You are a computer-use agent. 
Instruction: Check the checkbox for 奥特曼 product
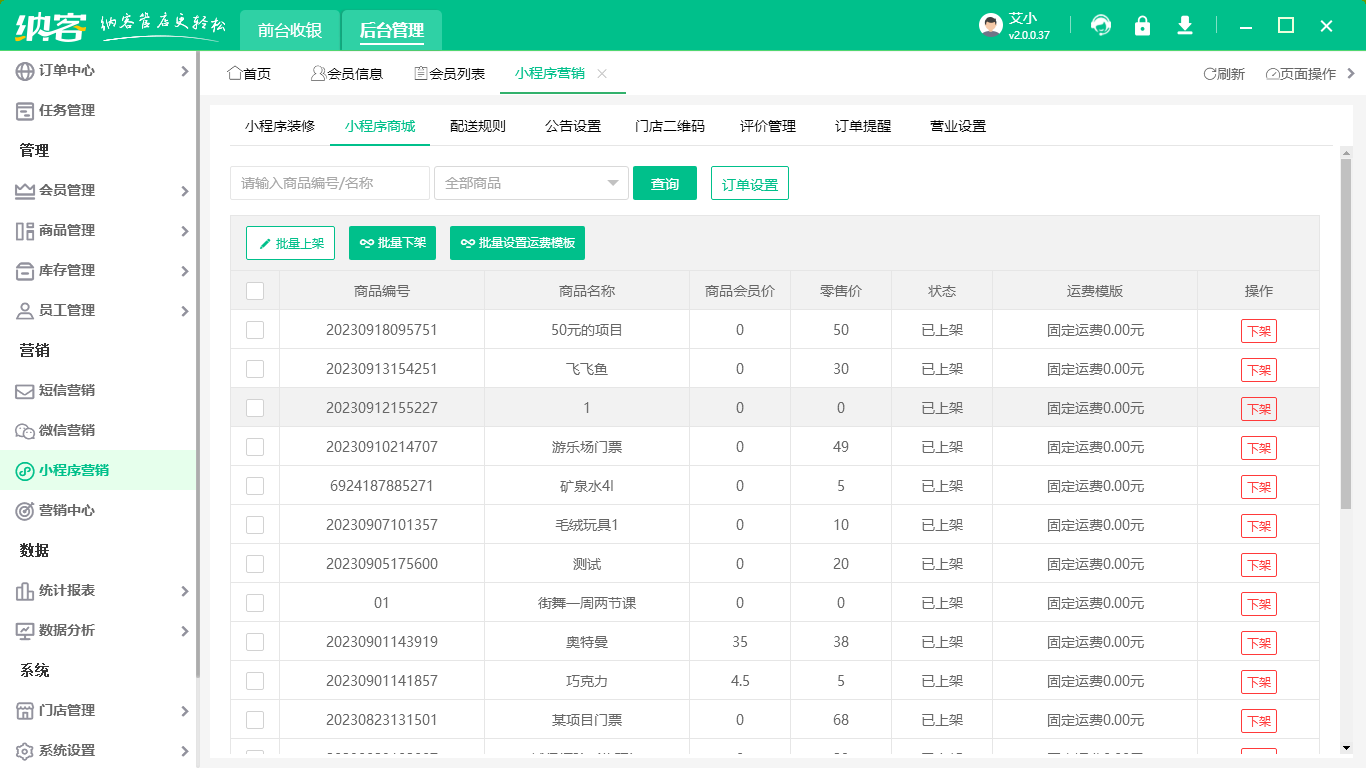coord(254,642)
